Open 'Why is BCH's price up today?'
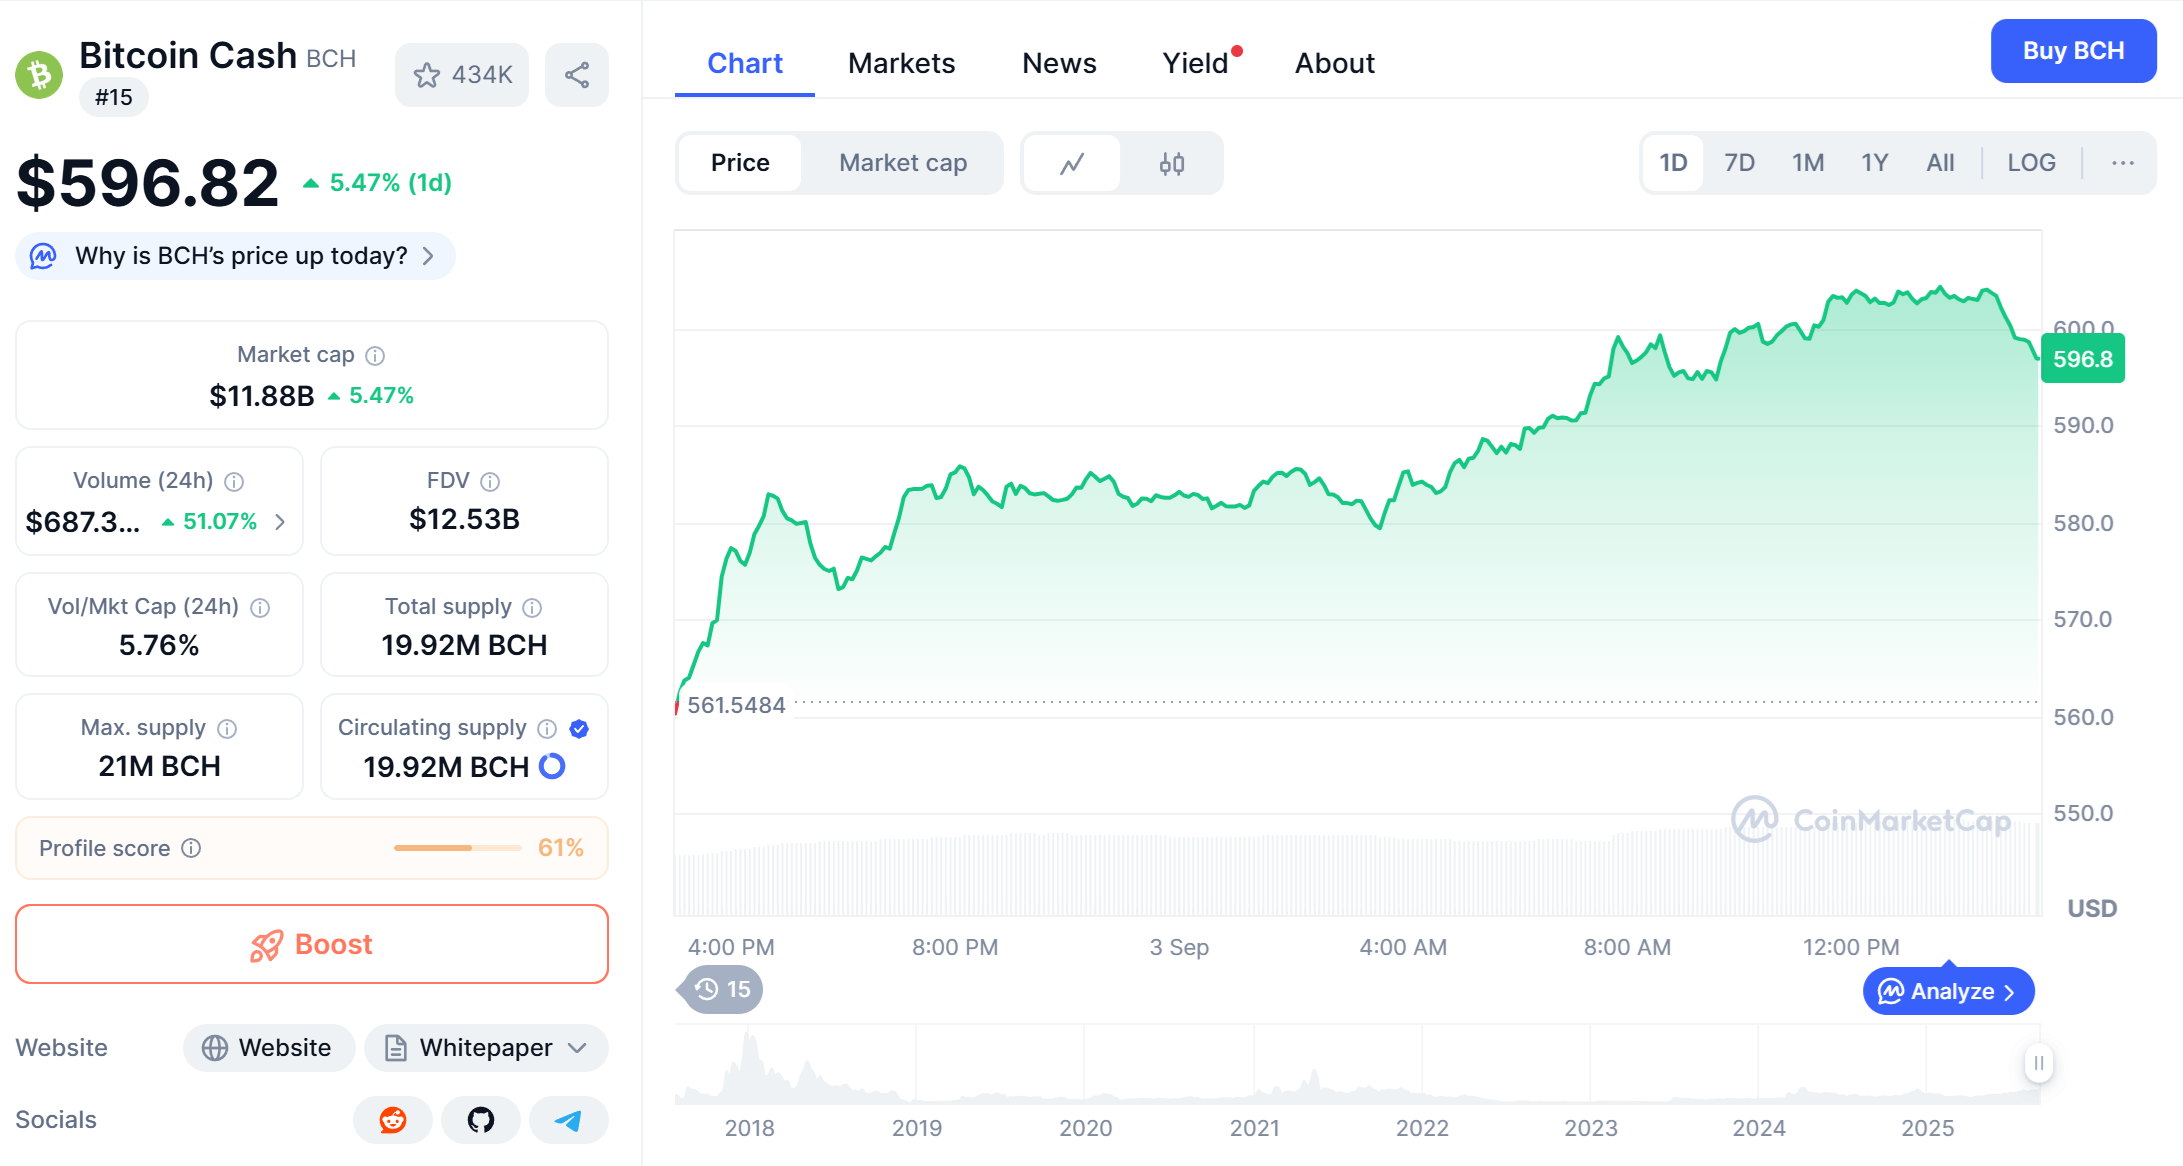Screen dimensions: 2183x1166 (x=235, y=256)
